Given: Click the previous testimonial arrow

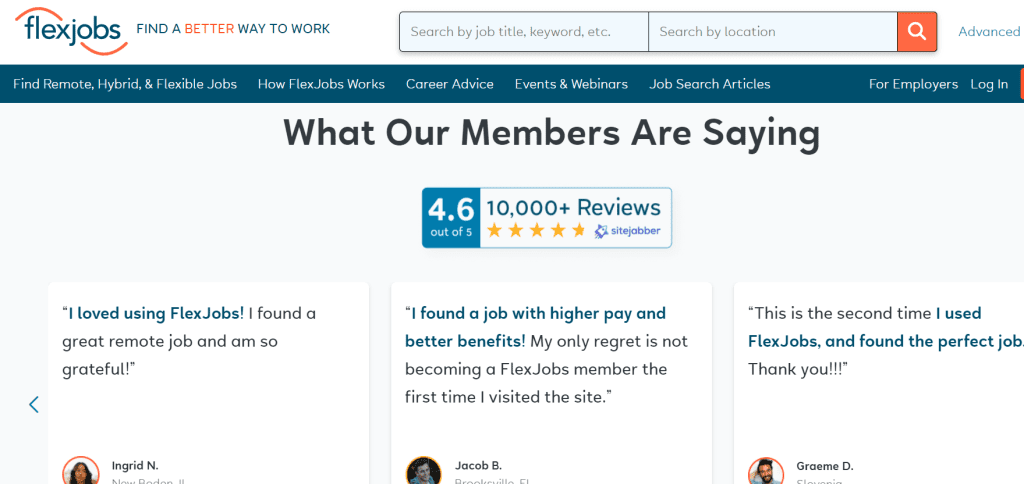Looking at the screenshot, I should (34, 404).
